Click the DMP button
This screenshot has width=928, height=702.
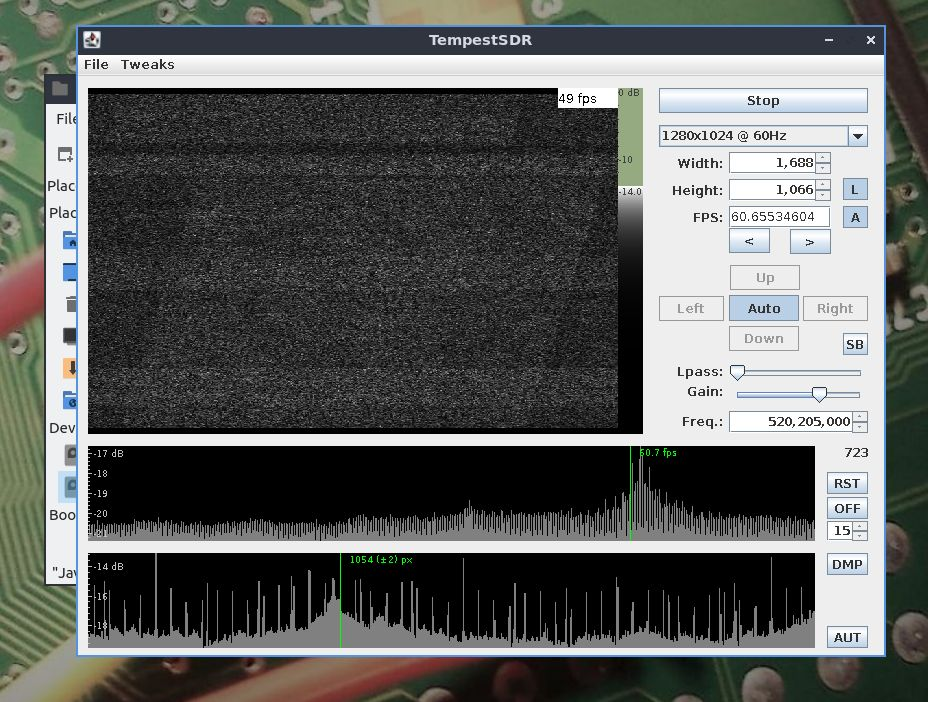pyautogui.click(x=847, y=565)
